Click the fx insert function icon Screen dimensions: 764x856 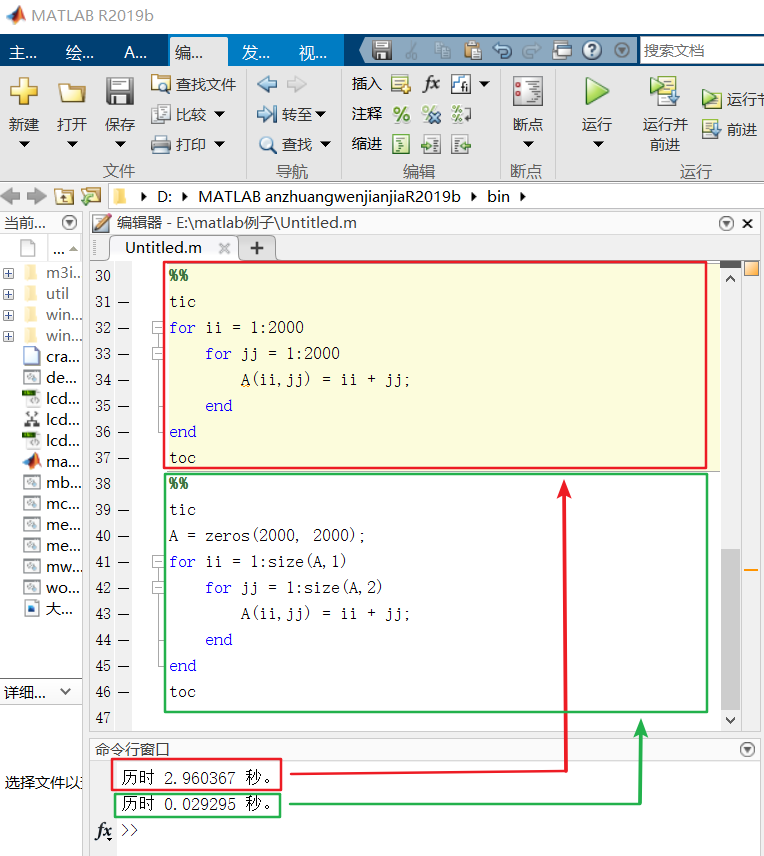[x=431, y=84]
